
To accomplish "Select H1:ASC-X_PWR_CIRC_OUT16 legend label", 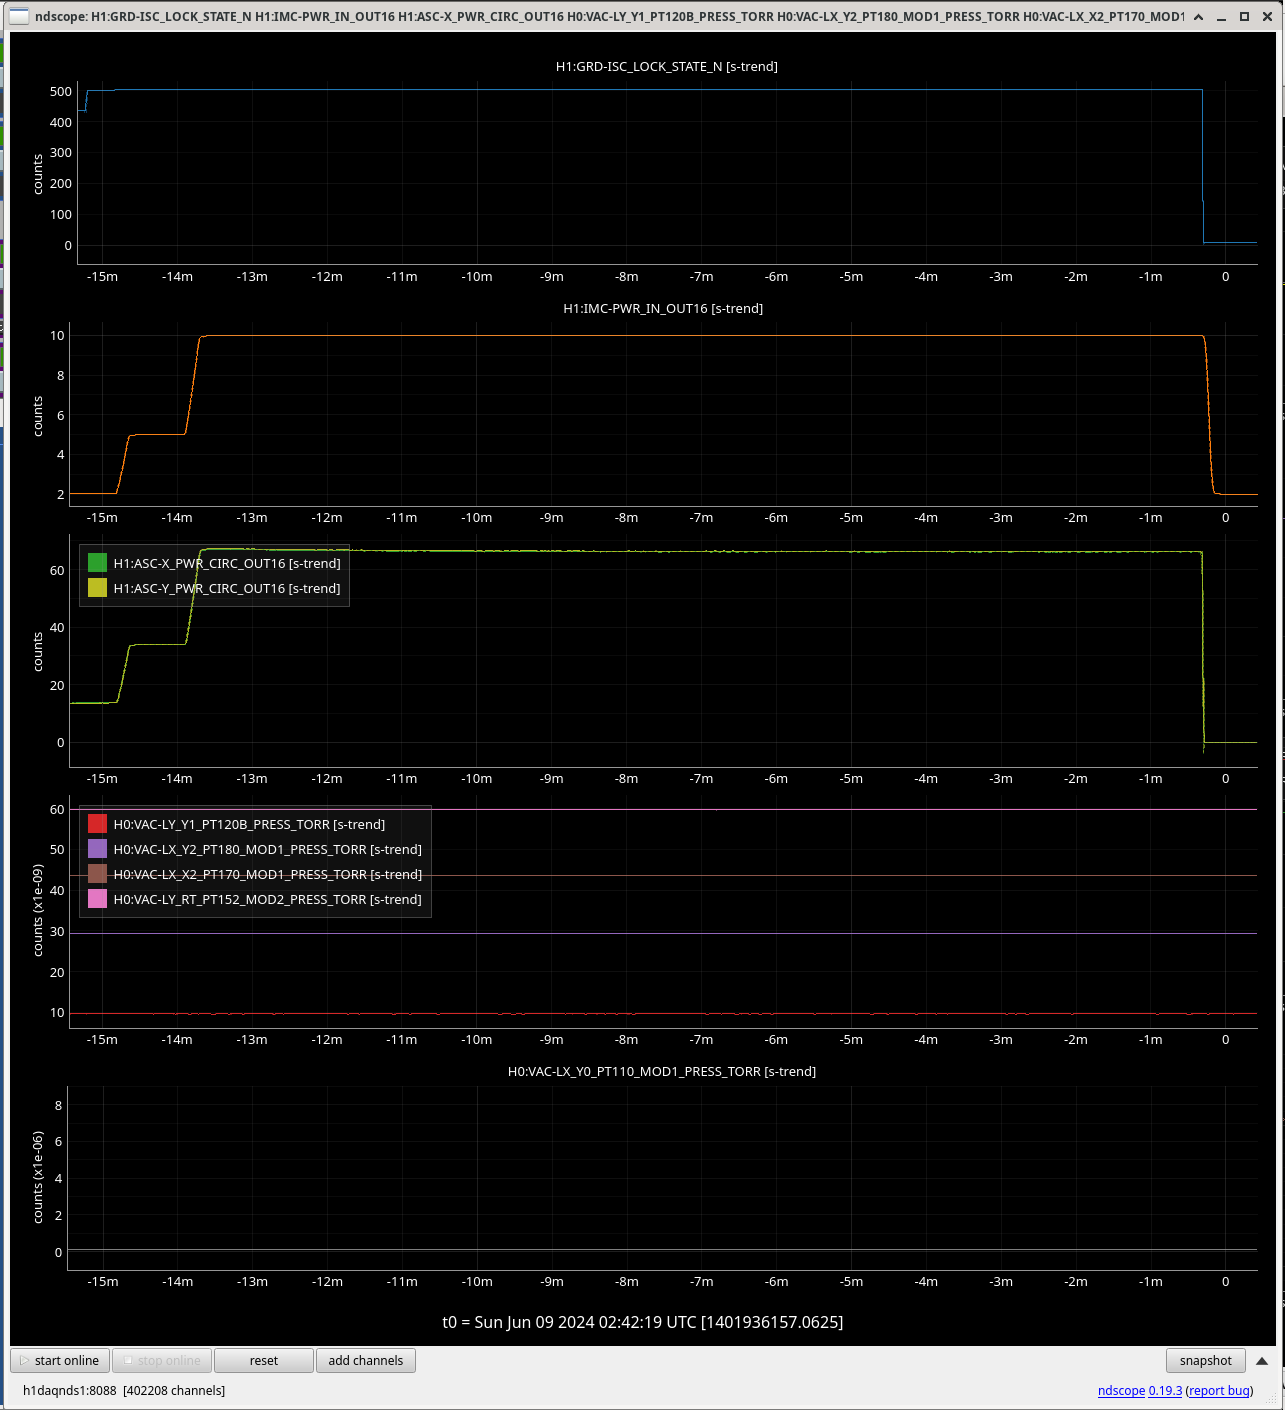I will [x=227, y=563].
